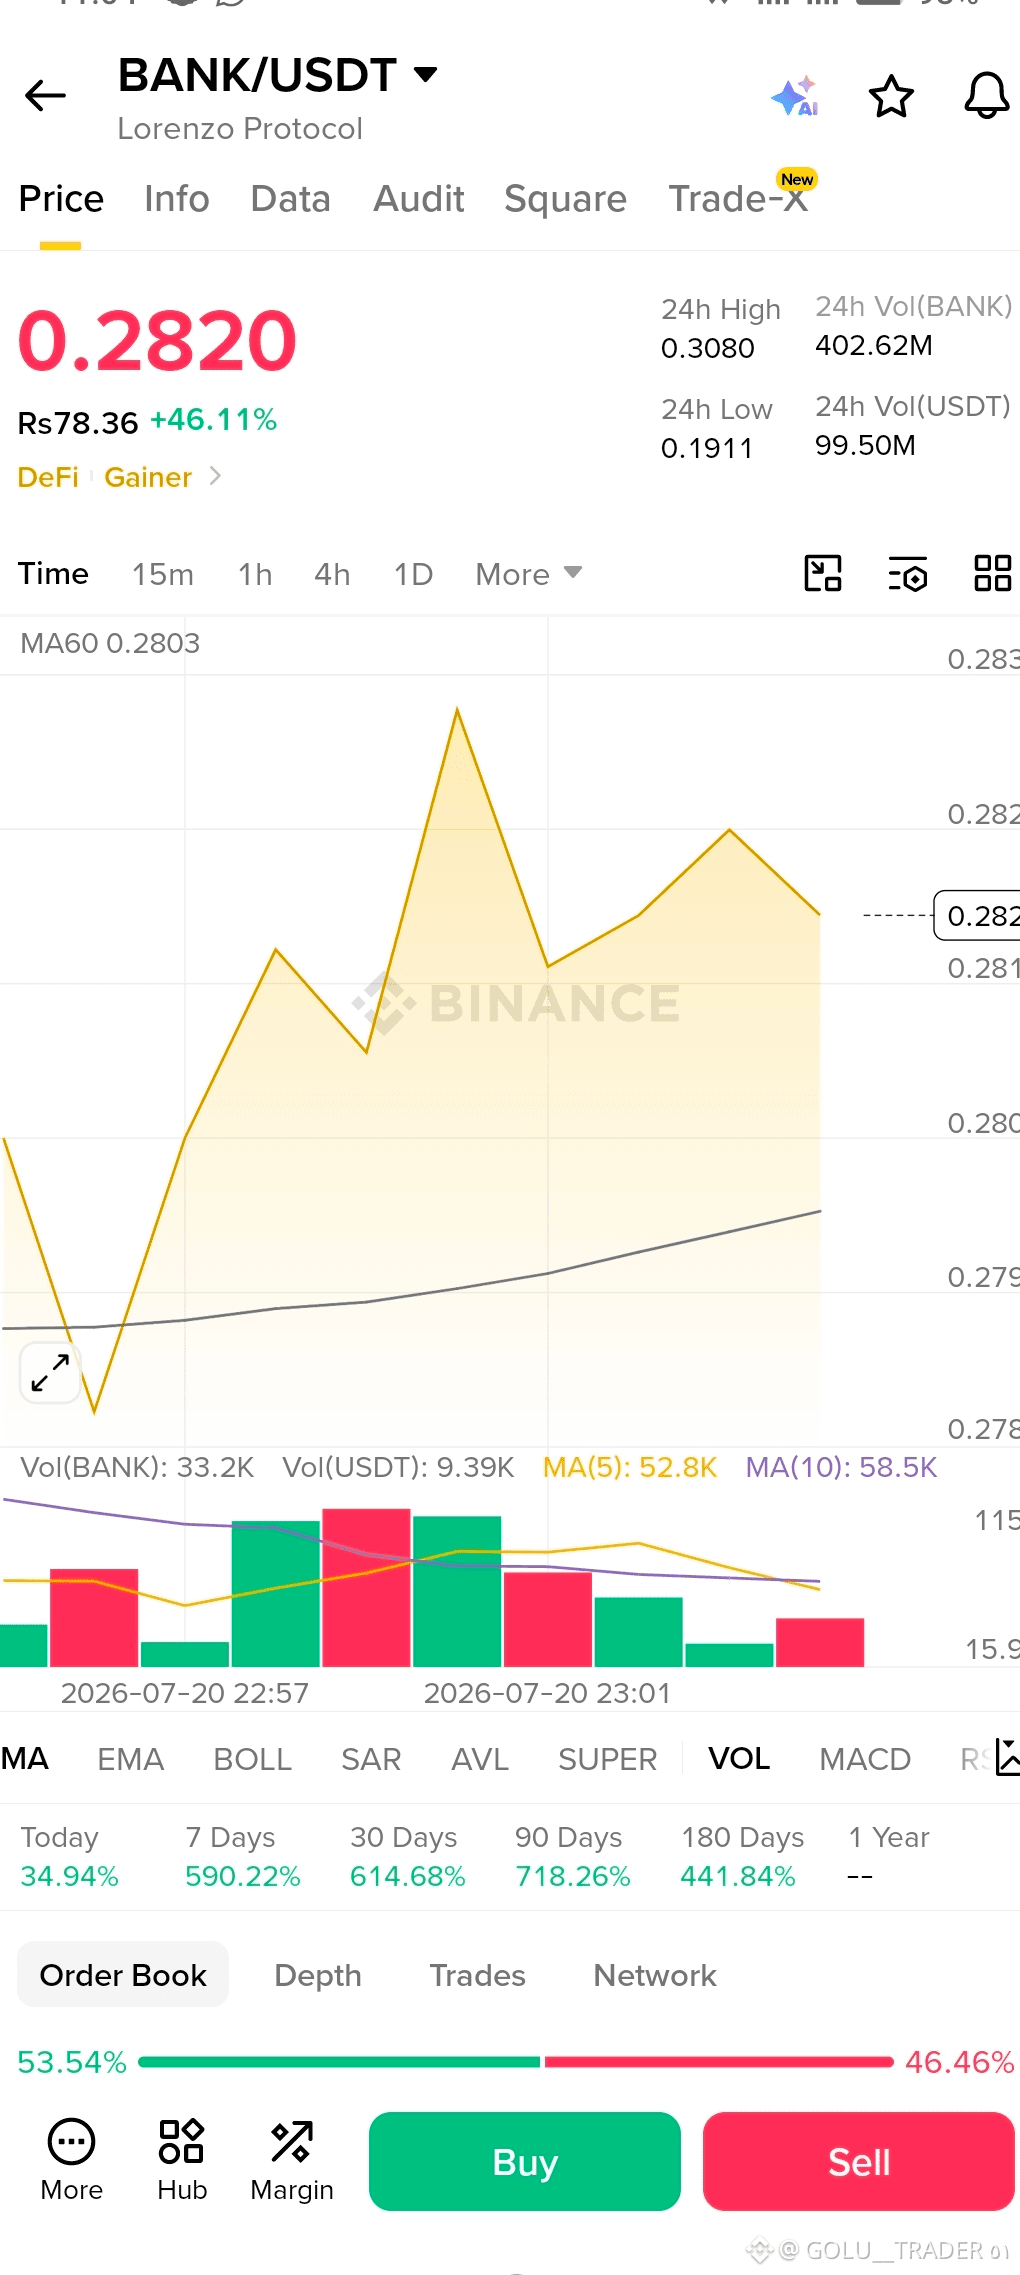Open indicator settings icon beside RSI
The image size is (1020, 2275).
[x=1007, y=1757]
